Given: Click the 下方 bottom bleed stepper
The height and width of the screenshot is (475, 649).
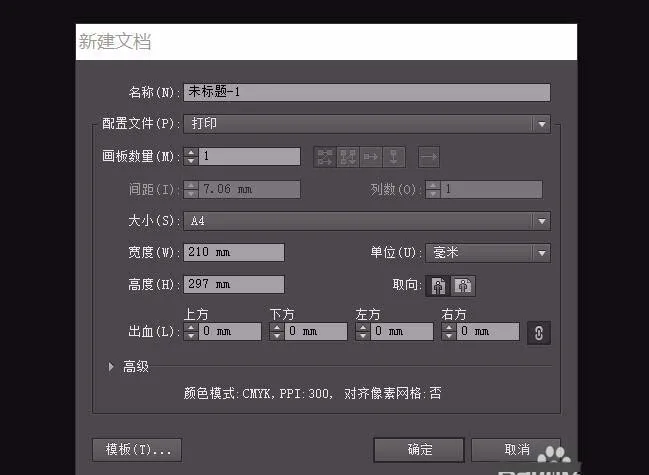Looking at the screenshot, I should click(x=277, y=331).
